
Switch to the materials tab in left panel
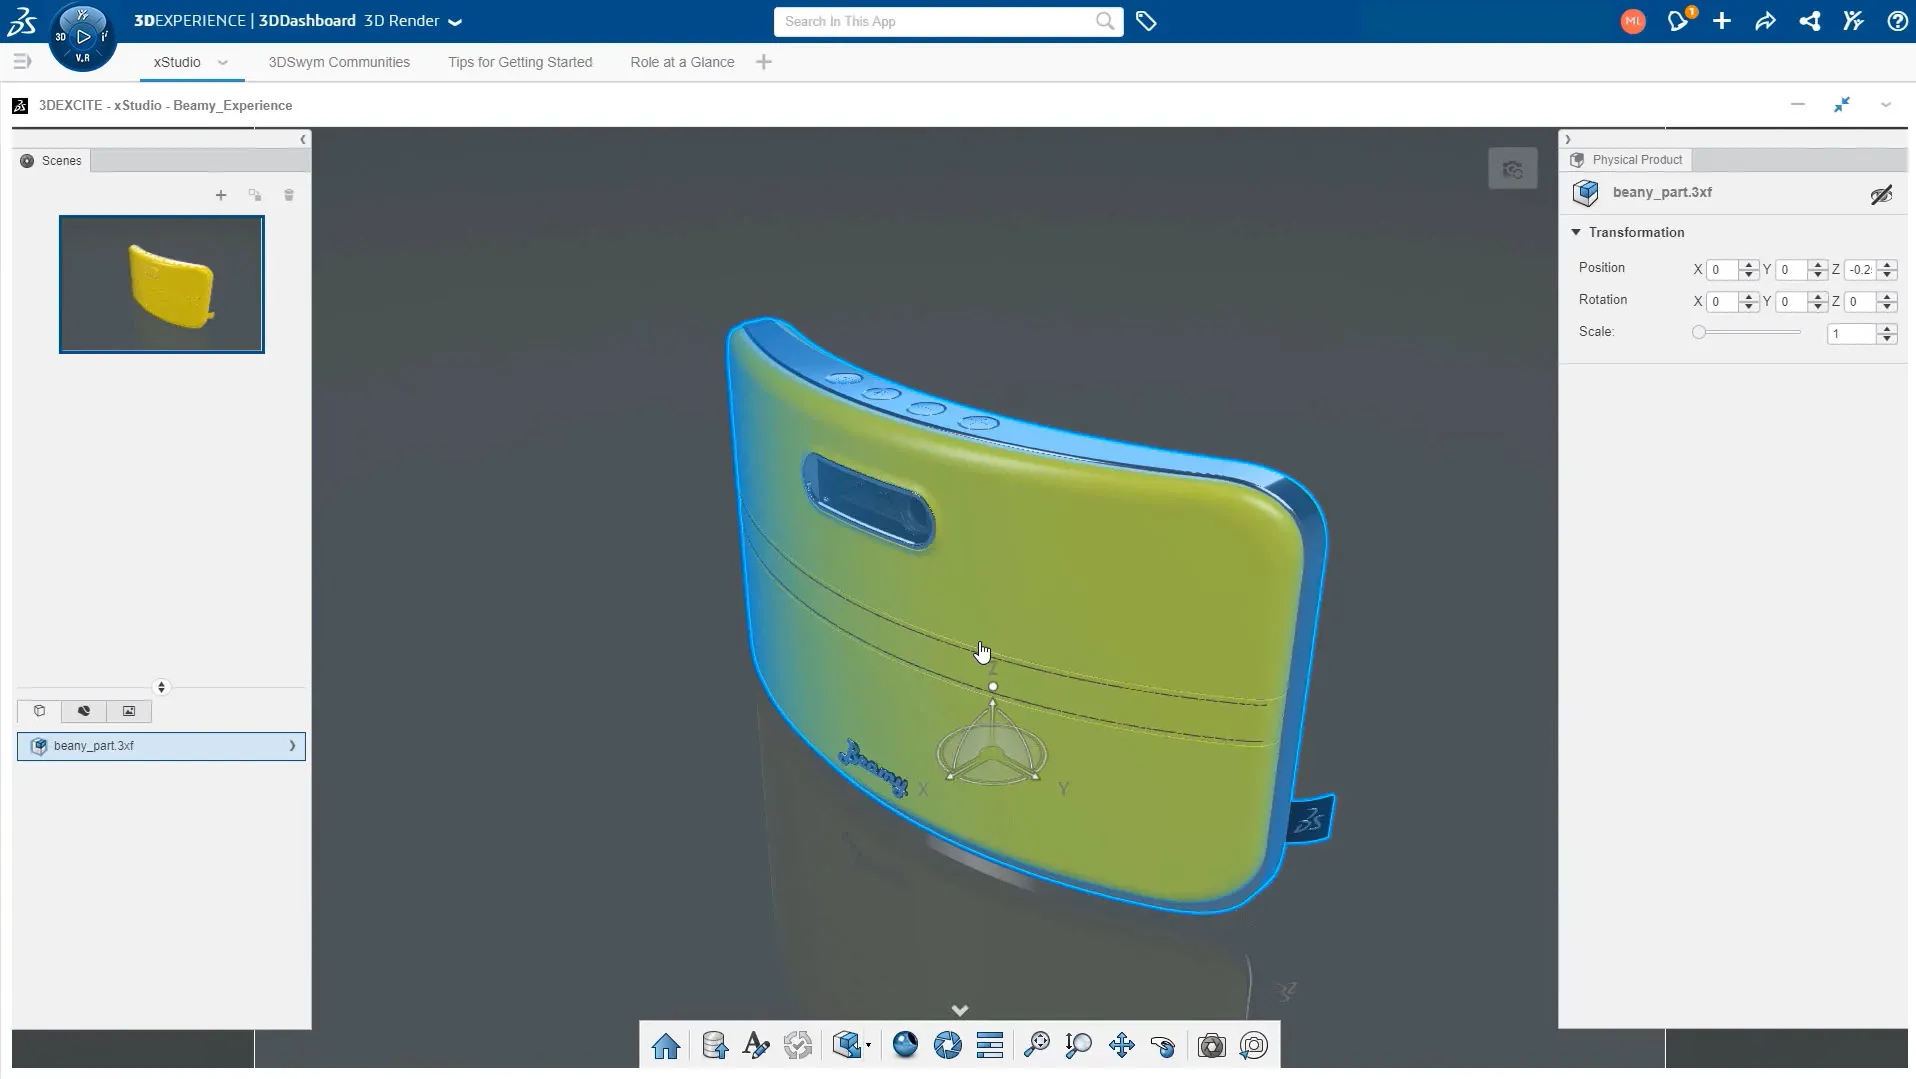click(84, 711)
